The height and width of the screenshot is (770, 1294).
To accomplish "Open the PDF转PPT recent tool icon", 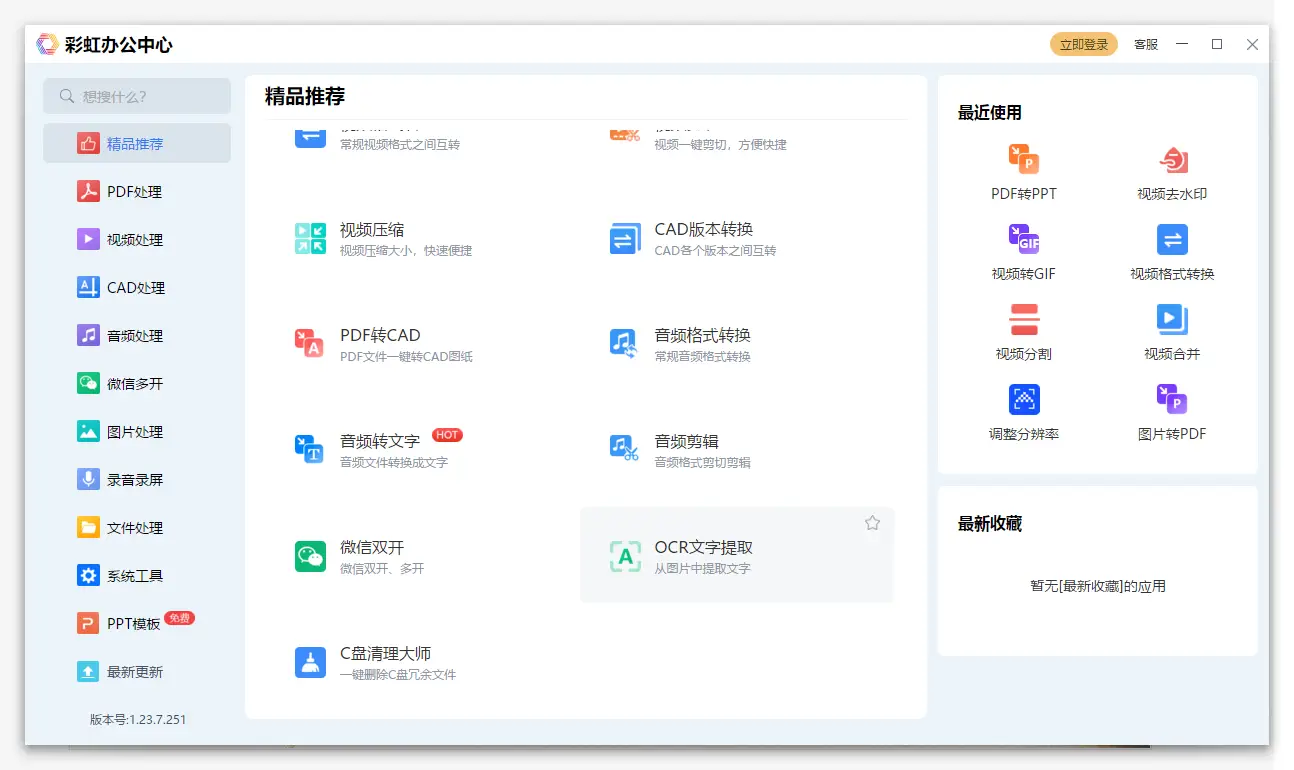I will point(1023,160).
